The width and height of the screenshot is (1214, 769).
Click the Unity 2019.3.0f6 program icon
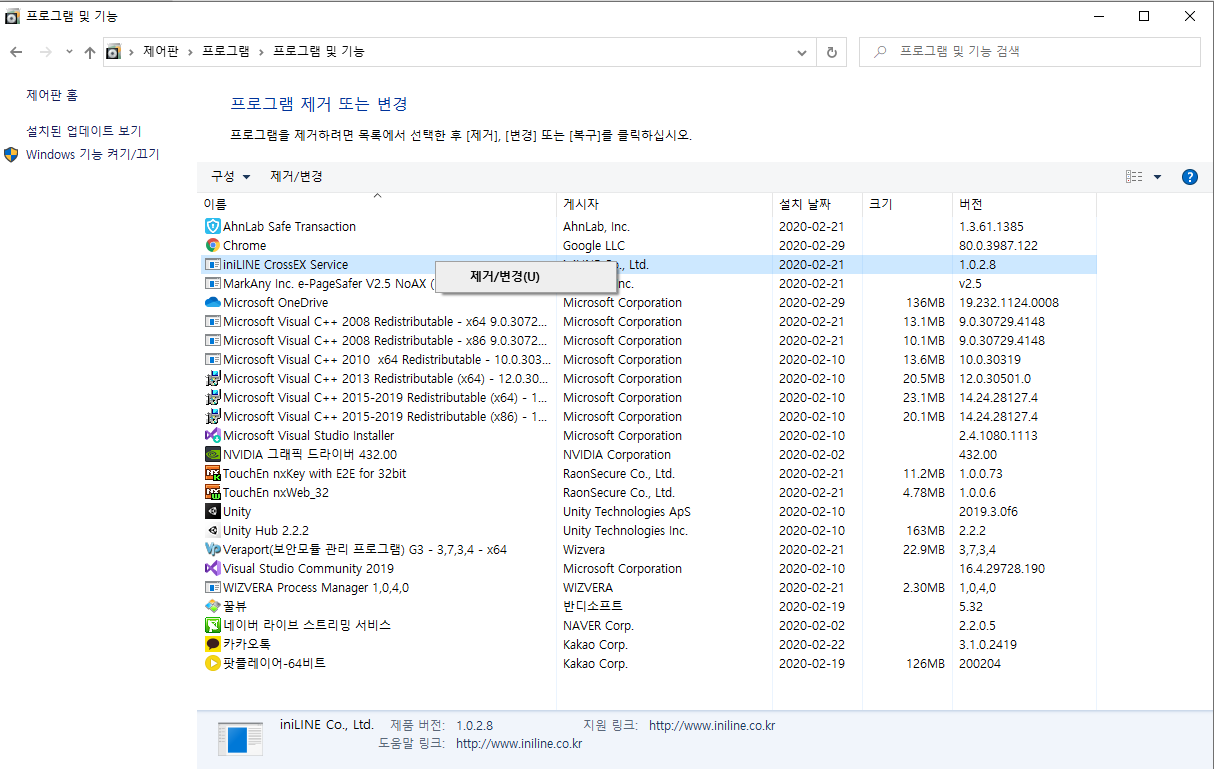tap(212, 512)
